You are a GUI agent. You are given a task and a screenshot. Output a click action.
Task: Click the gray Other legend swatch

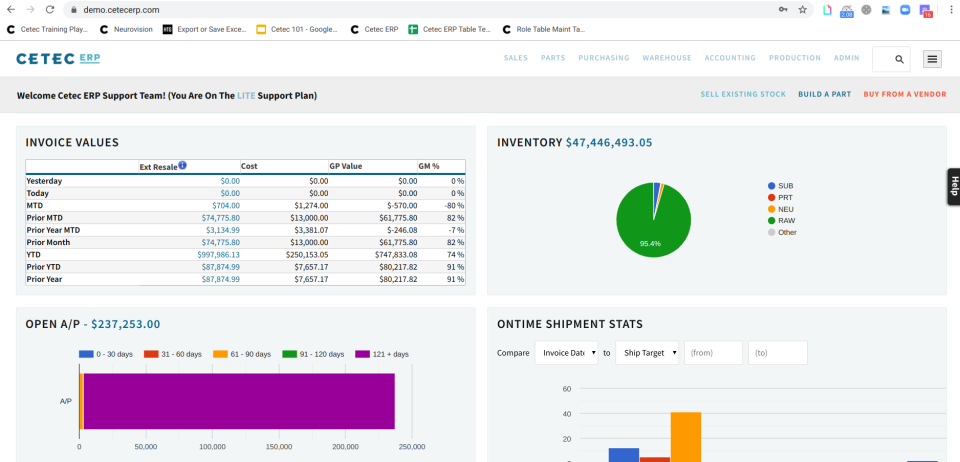(771, 233)
